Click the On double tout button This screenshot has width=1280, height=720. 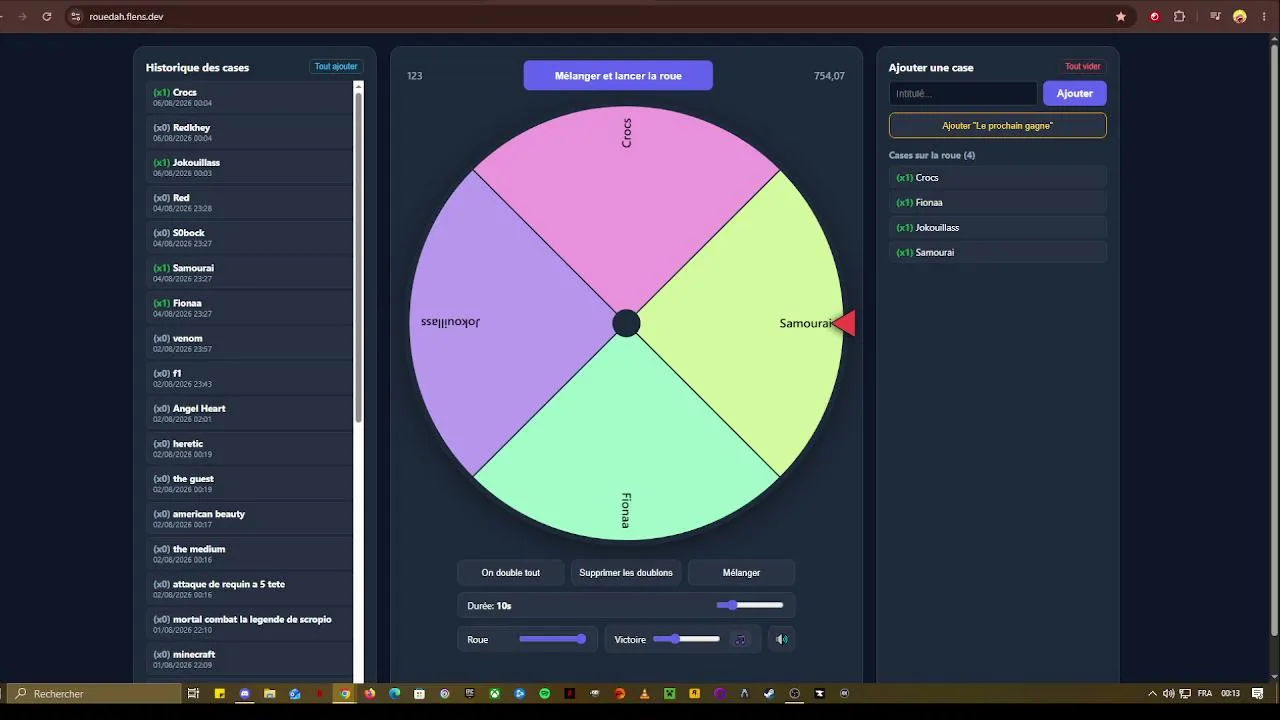tap(511, 573)
